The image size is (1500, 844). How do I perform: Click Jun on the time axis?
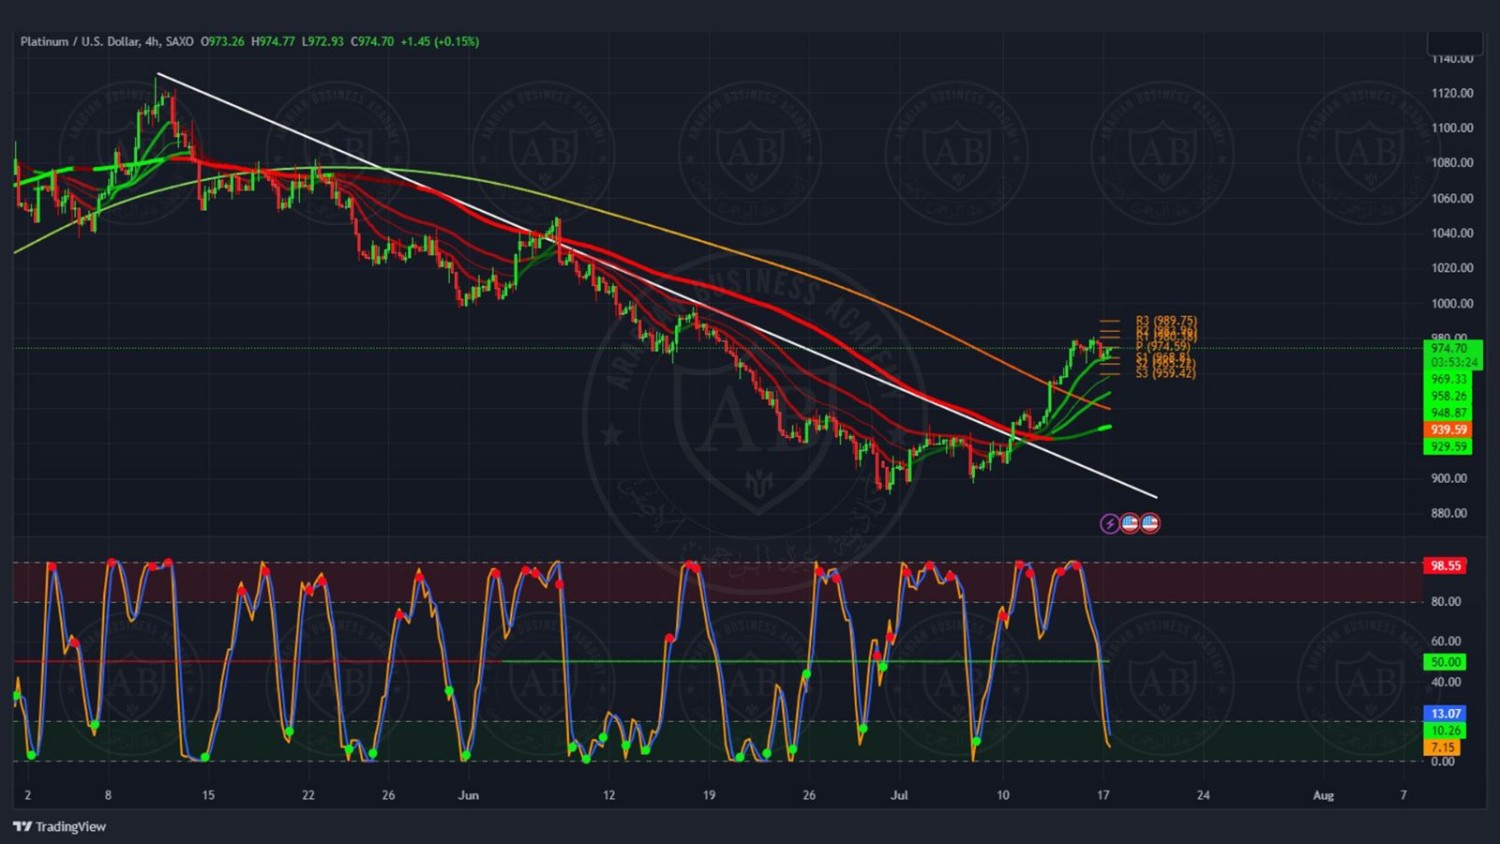point(468,795)
